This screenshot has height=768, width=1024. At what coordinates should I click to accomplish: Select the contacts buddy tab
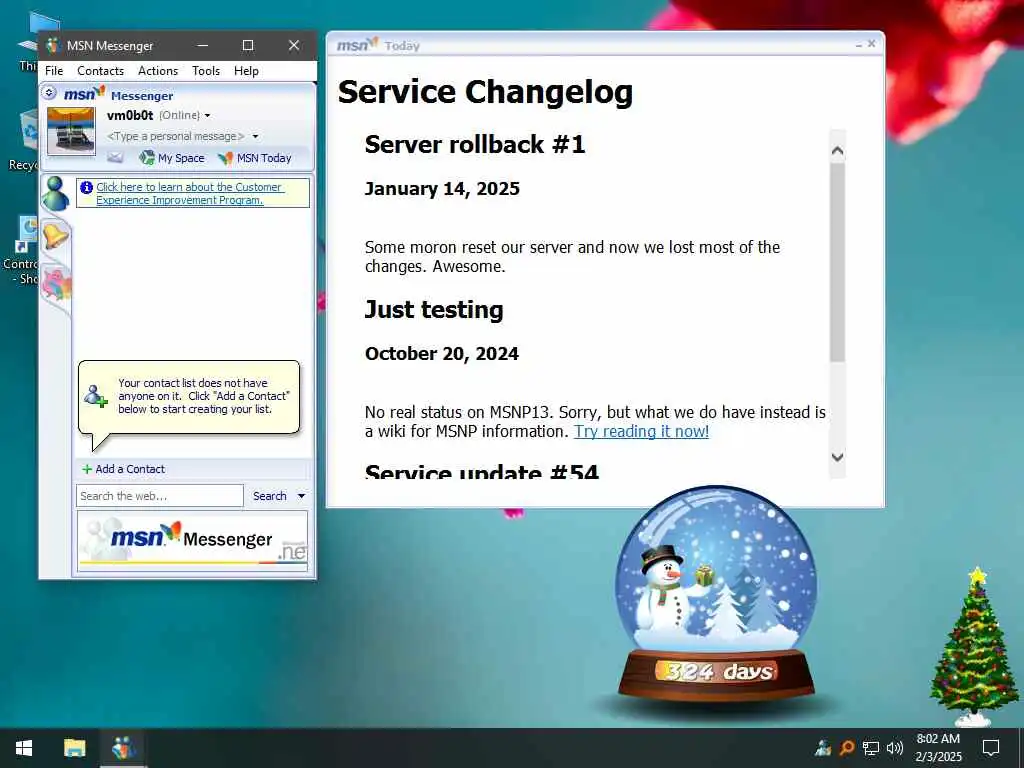tap(56, 193)
